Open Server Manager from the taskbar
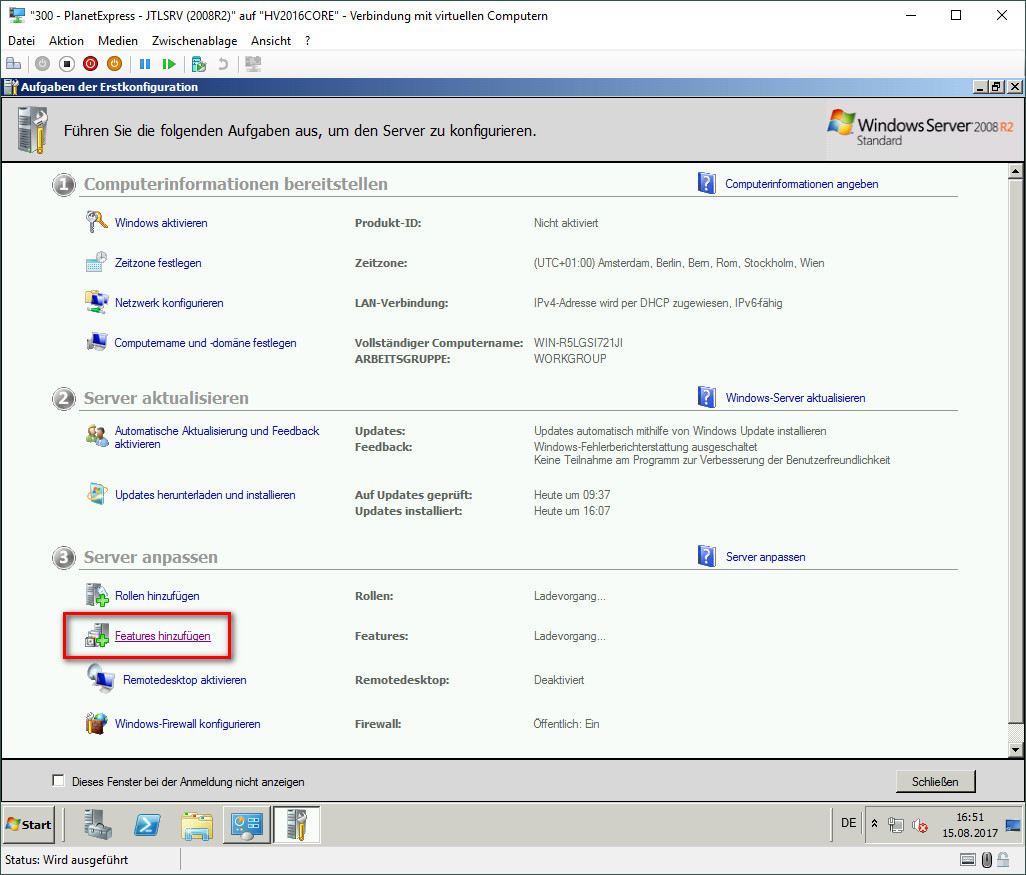 [x=98, y=824]
